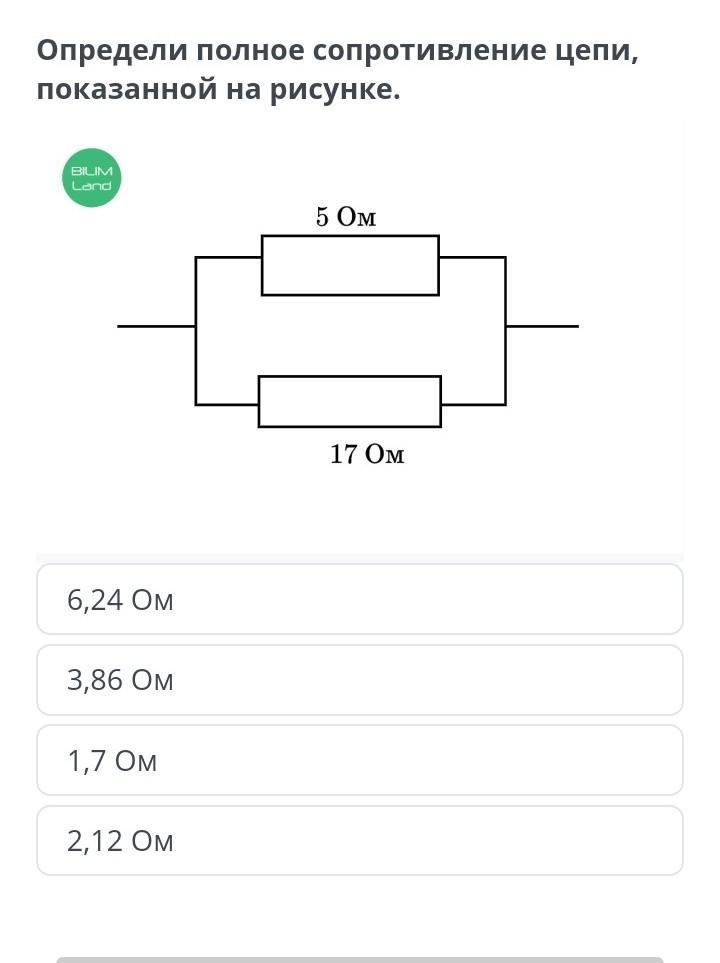Click the wire right of the 5 Ом resistor
The image size is (720, 963).
tap(472, 258)
